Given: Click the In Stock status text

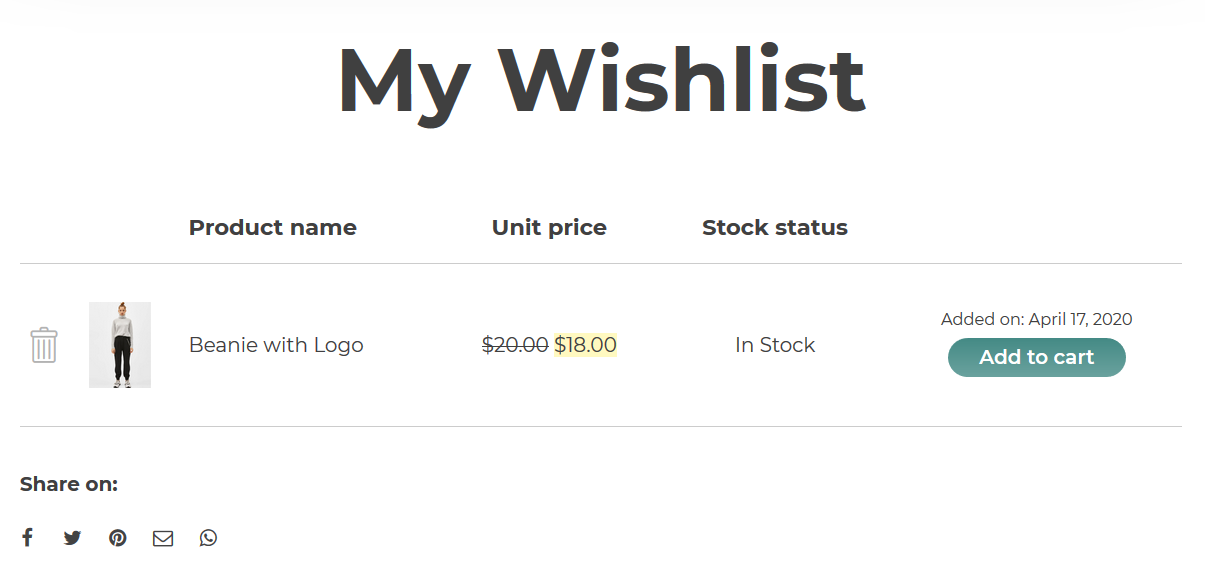Looking at the screenshot, I should click(x=775, y=345).
